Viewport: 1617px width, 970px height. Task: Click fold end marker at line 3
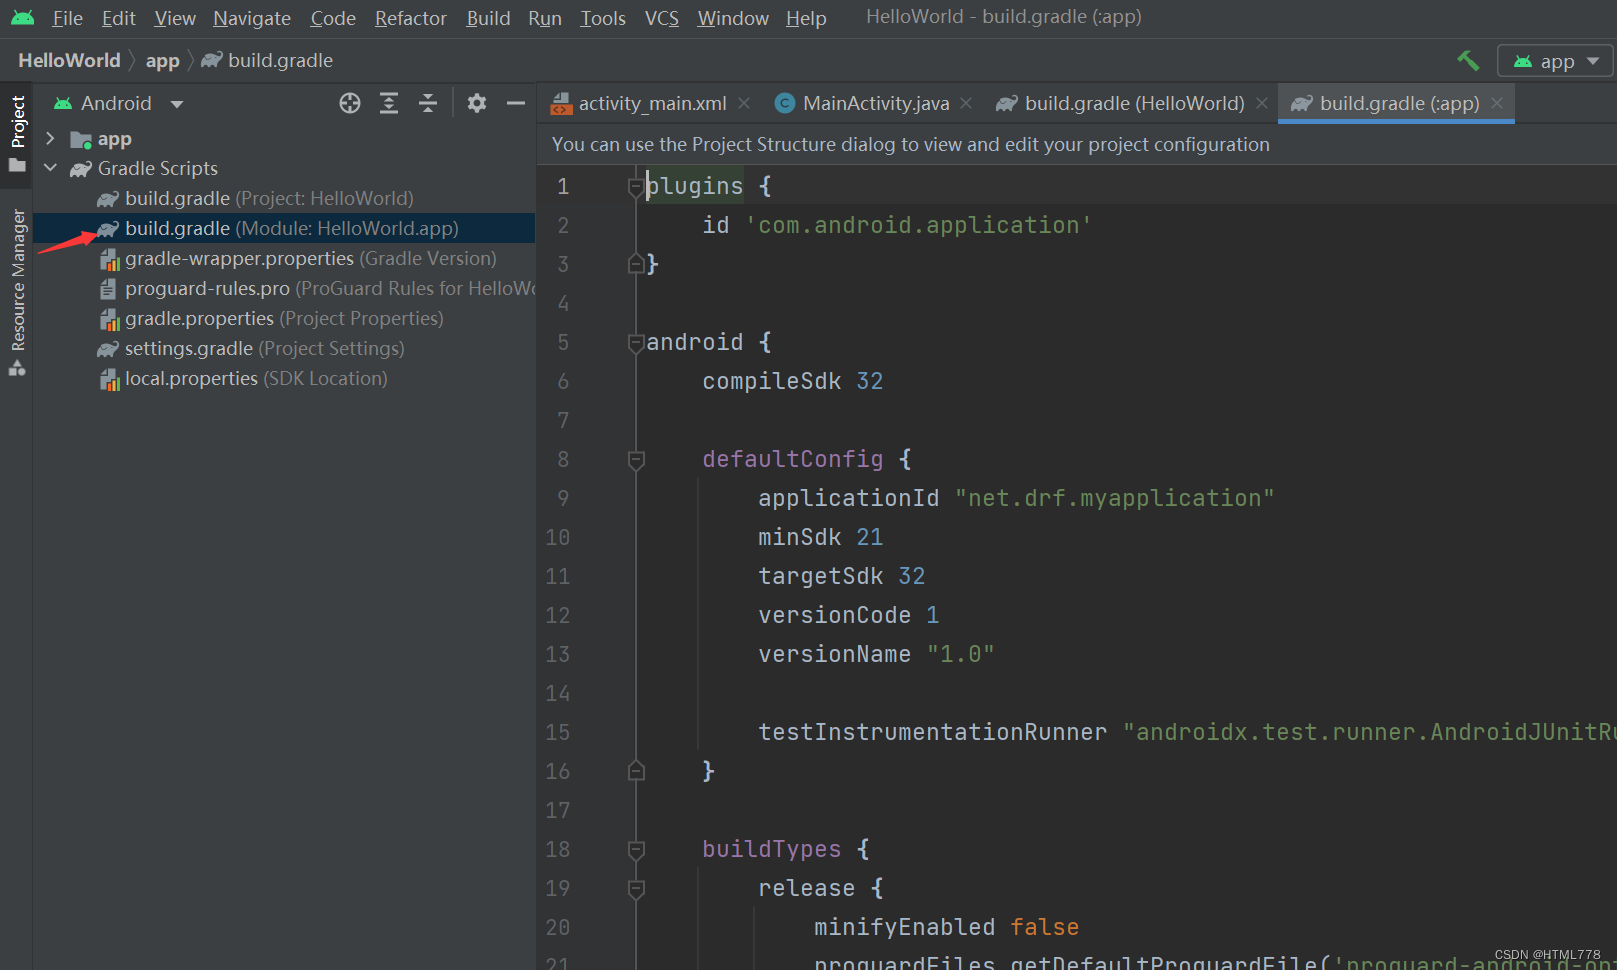click(635, 263)
